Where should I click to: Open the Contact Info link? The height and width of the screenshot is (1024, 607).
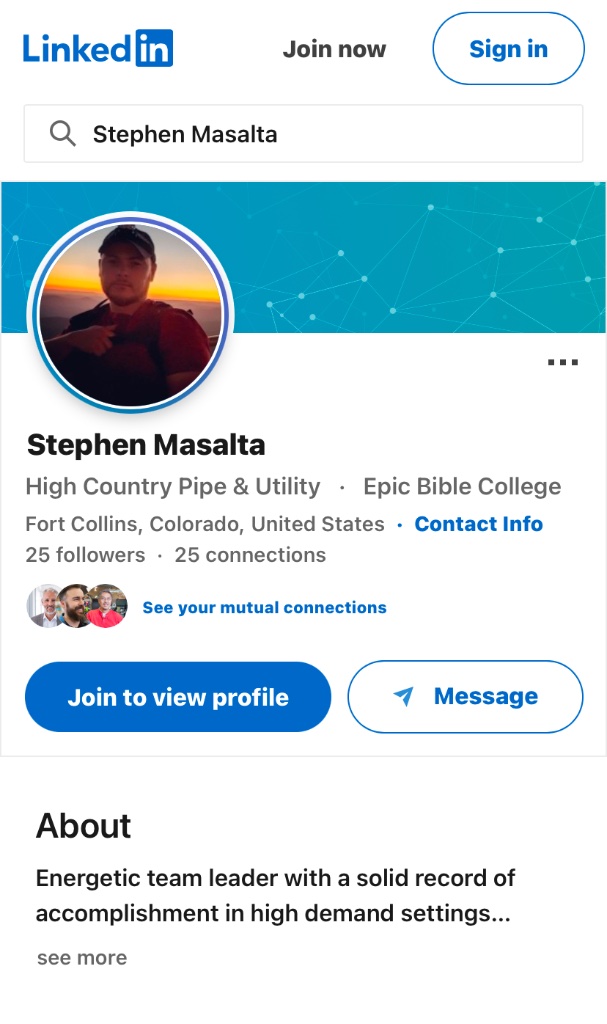479,524
